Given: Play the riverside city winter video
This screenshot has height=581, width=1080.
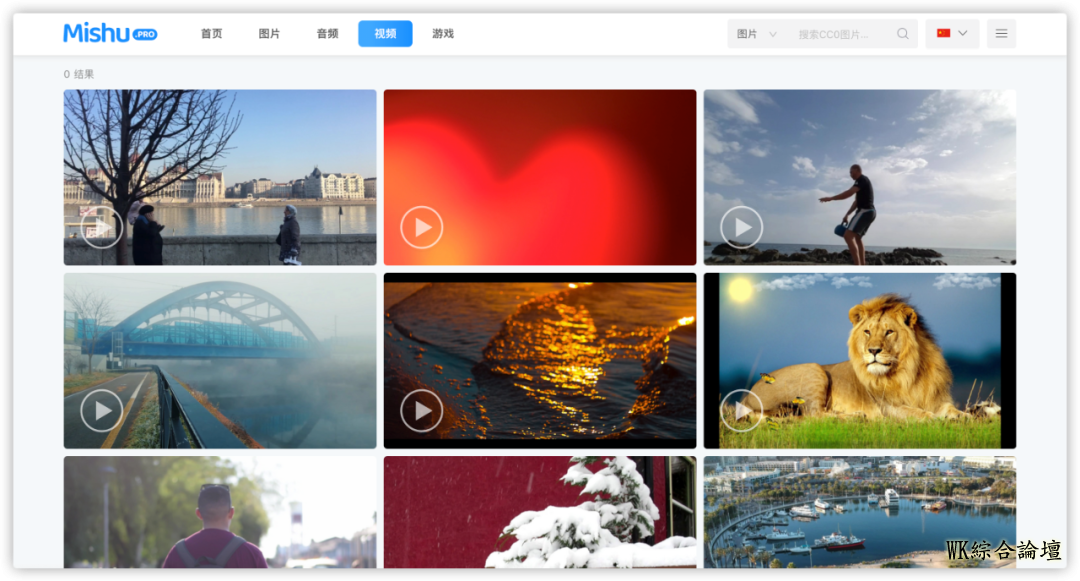Looking at the screenshot, I should [x=102, y=226].
